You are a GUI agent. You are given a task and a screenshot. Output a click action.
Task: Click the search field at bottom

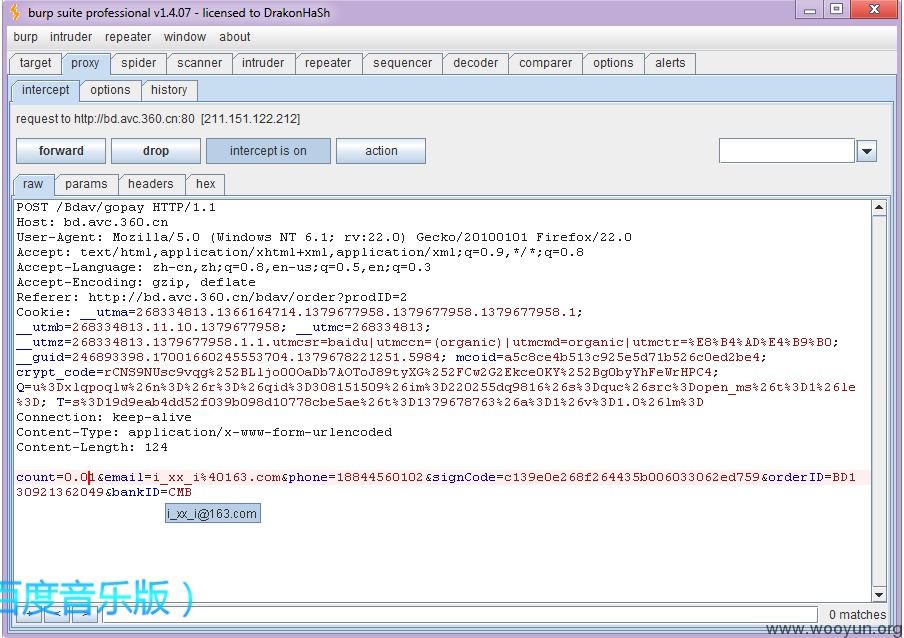pos(459,614)
